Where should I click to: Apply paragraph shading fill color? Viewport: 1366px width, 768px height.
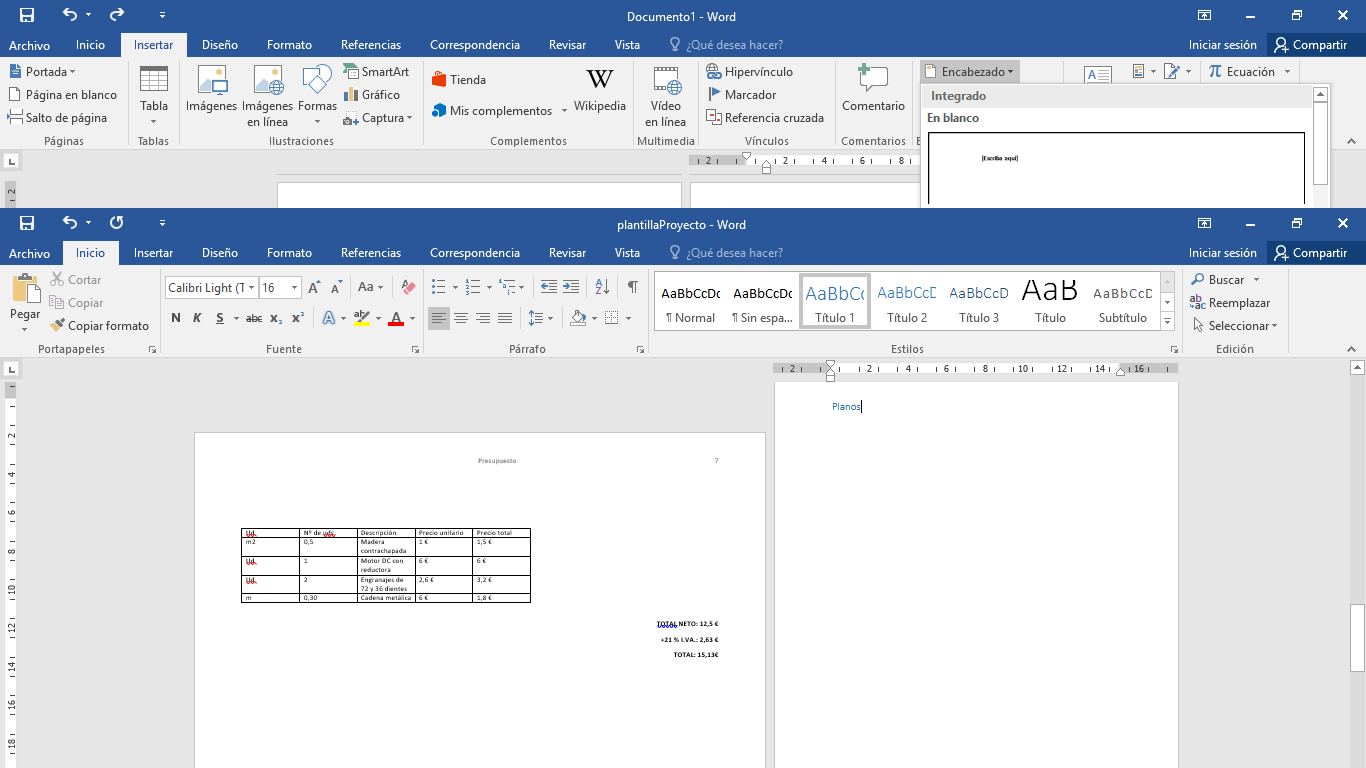(x=578, y=318)
